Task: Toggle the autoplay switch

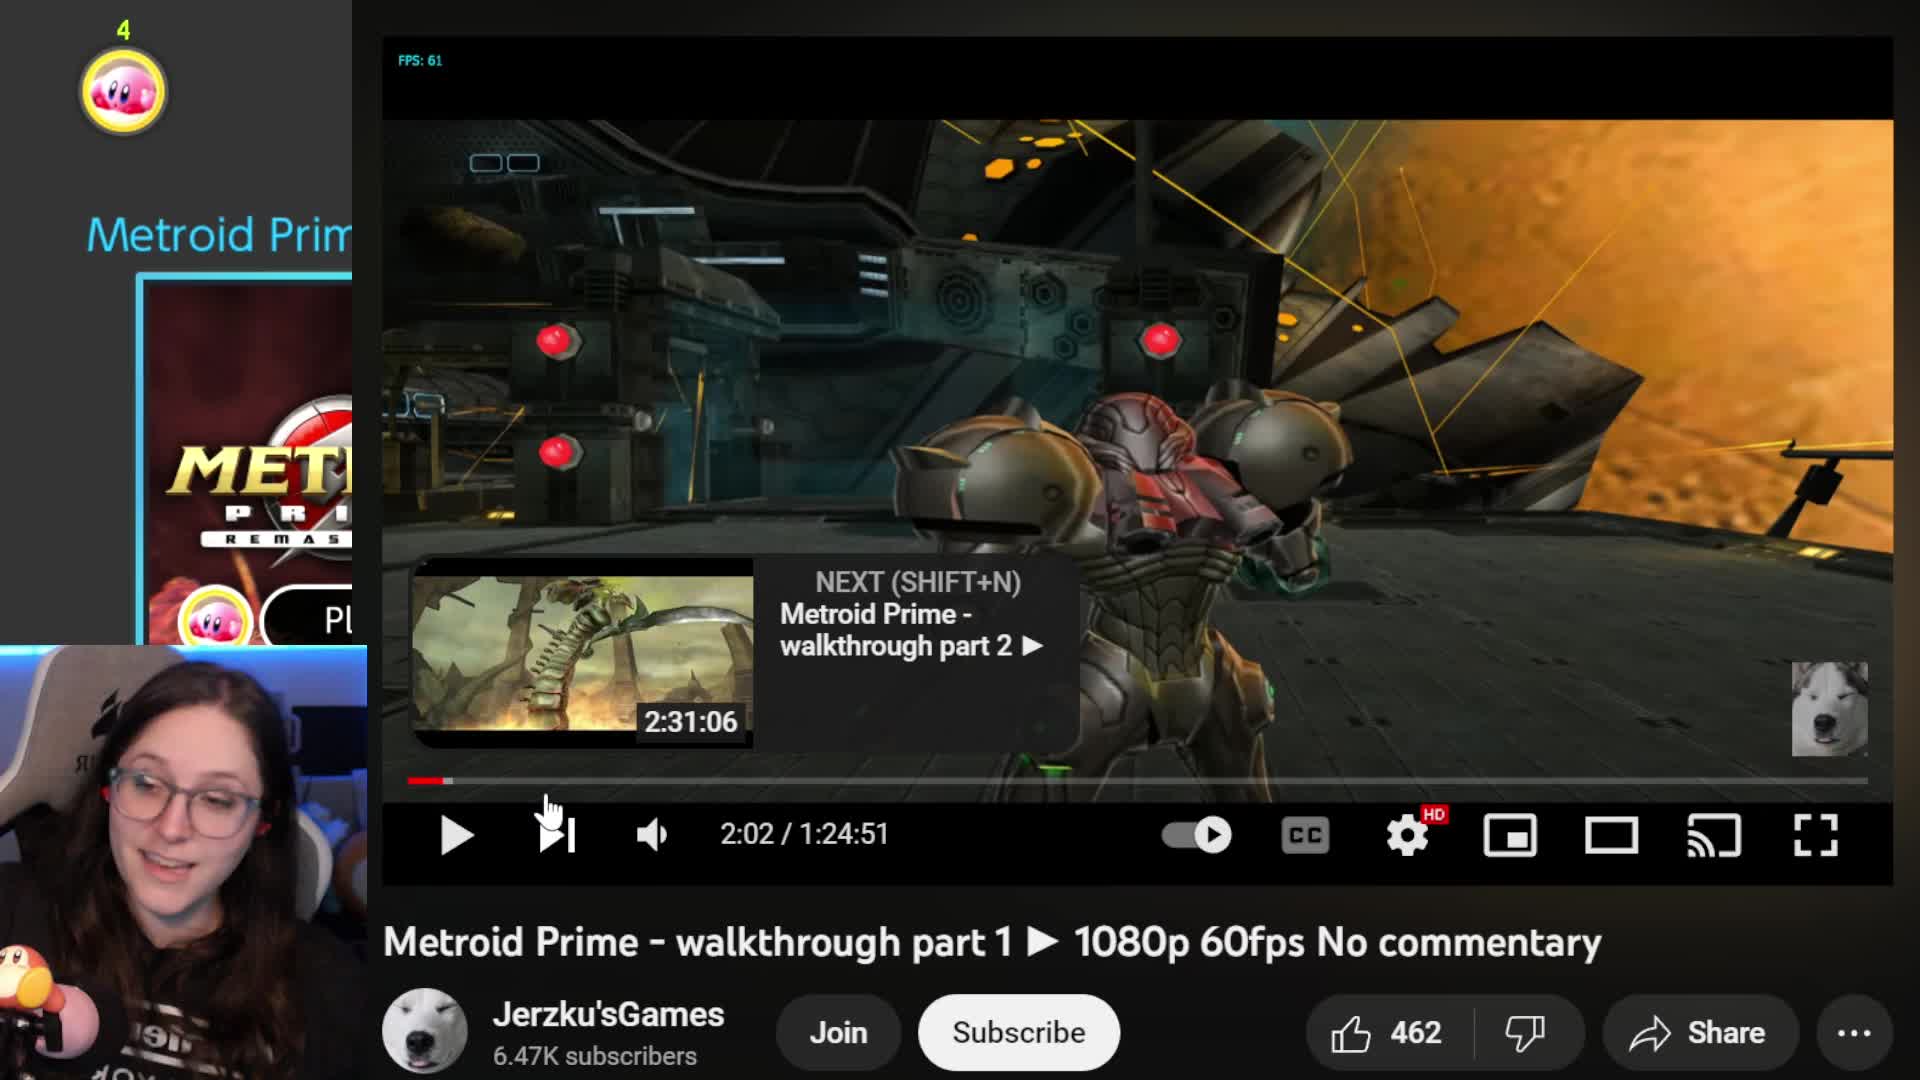Action: (x=1197, y=835)
